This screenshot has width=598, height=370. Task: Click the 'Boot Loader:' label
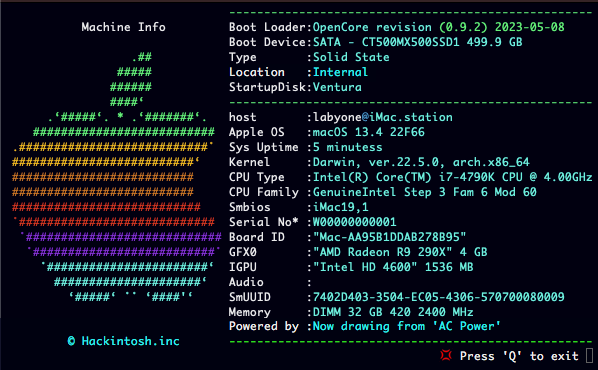(x=271, y=27)
